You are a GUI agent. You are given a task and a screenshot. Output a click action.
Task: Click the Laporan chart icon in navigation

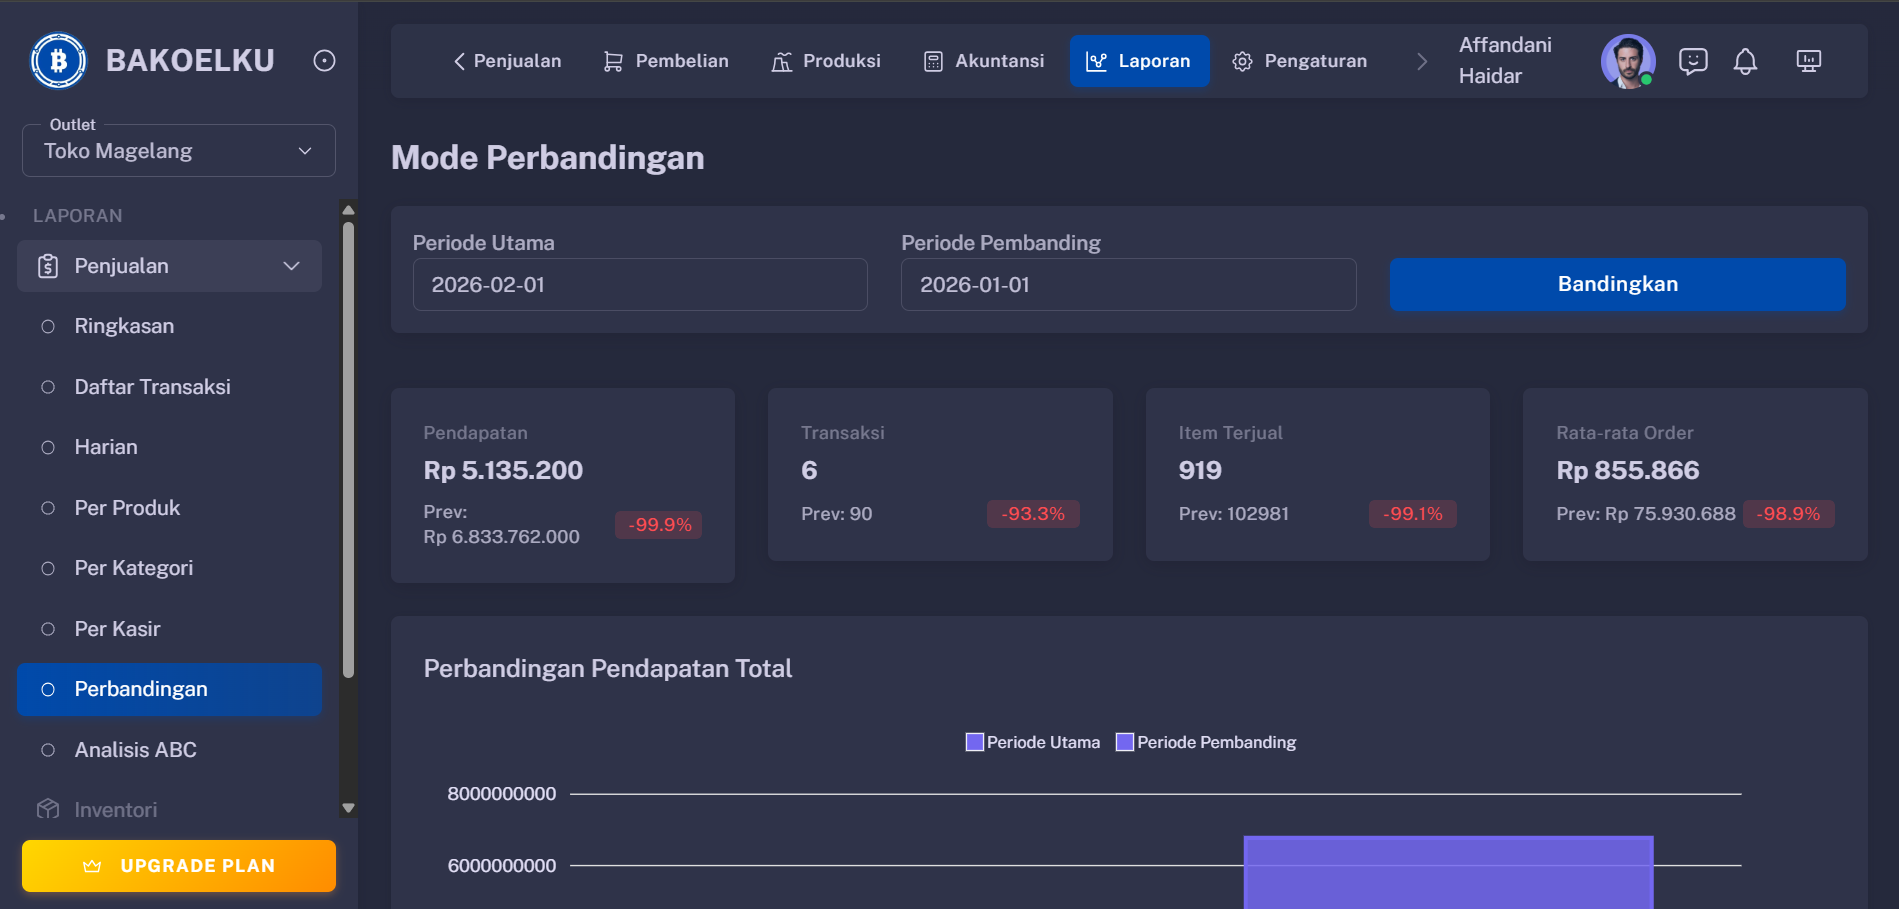pyautogui.click(x=1098, y=61)
